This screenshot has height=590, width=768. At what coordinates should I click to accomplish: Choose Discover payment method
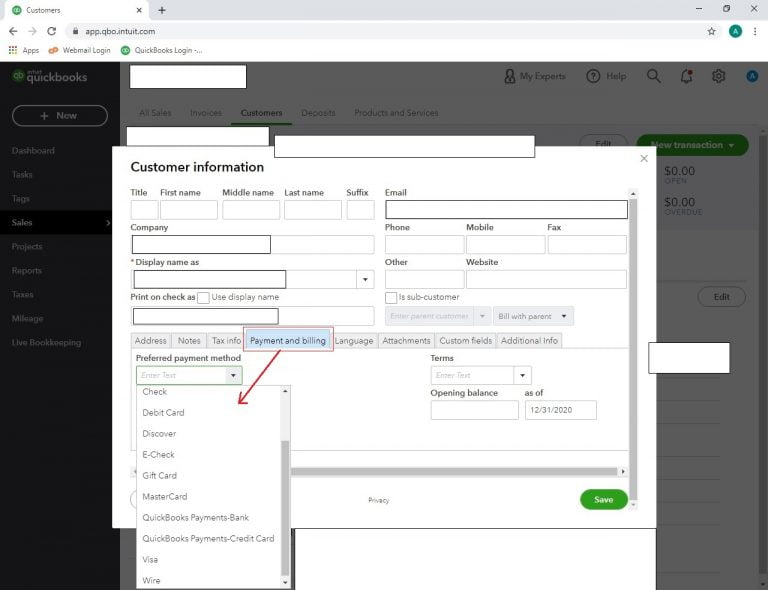(x=209, y=434)
